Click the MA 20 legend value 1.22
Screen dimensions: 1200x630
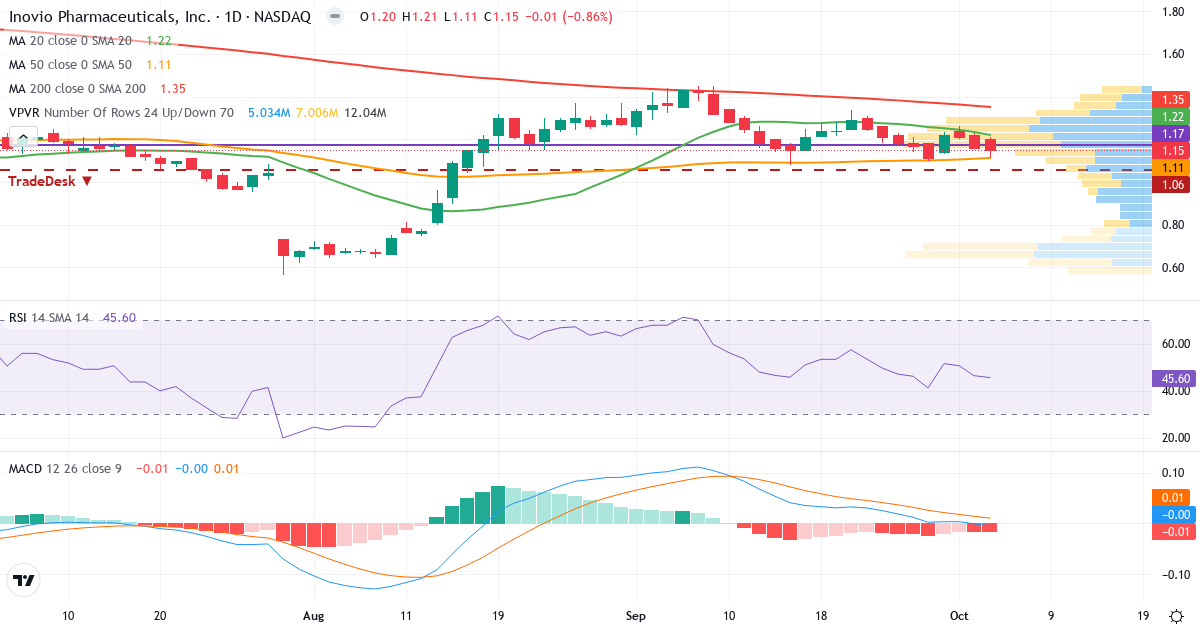[x=159, y=41]
